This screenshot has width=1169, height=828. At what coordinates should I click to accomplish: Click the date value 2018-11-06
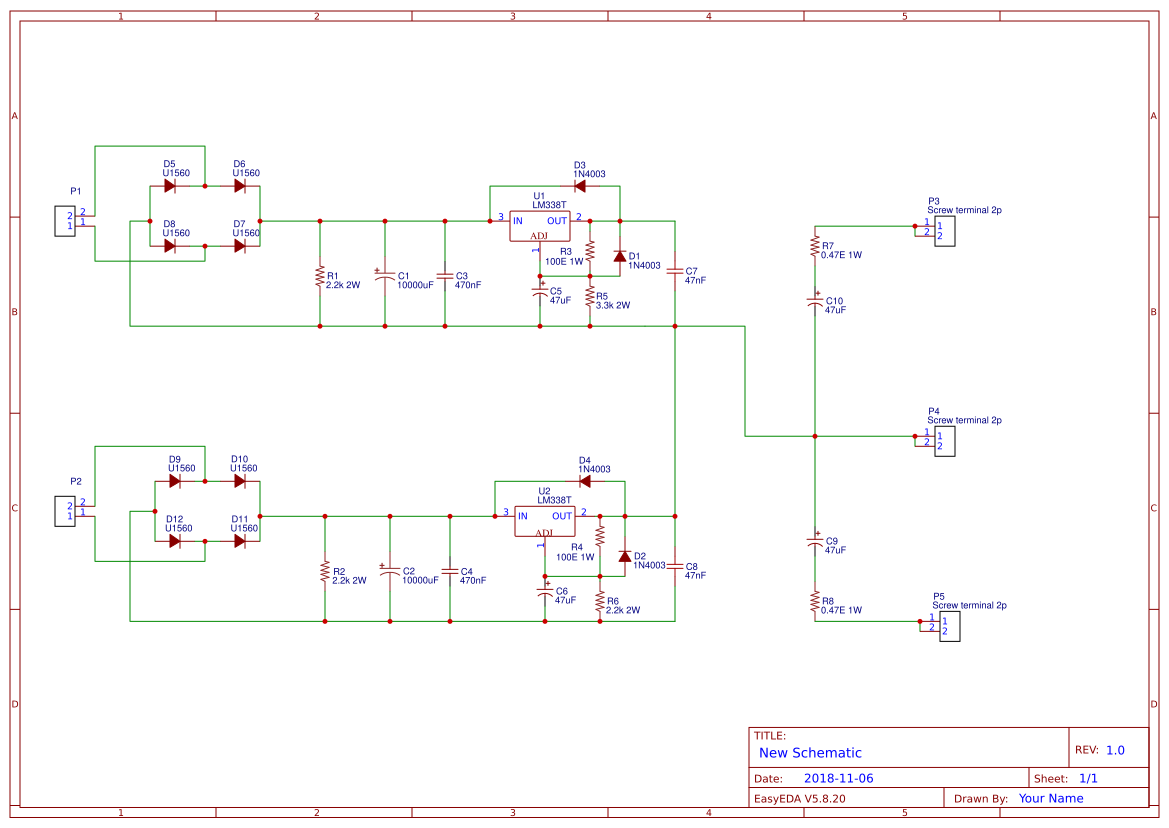838,778
